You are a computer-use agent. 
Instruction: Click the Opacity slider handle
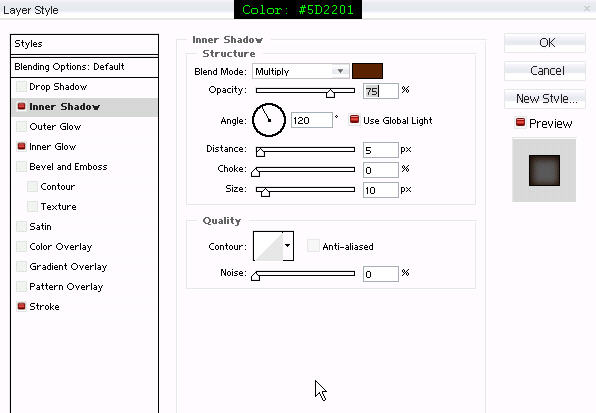[x=330, y=93]
